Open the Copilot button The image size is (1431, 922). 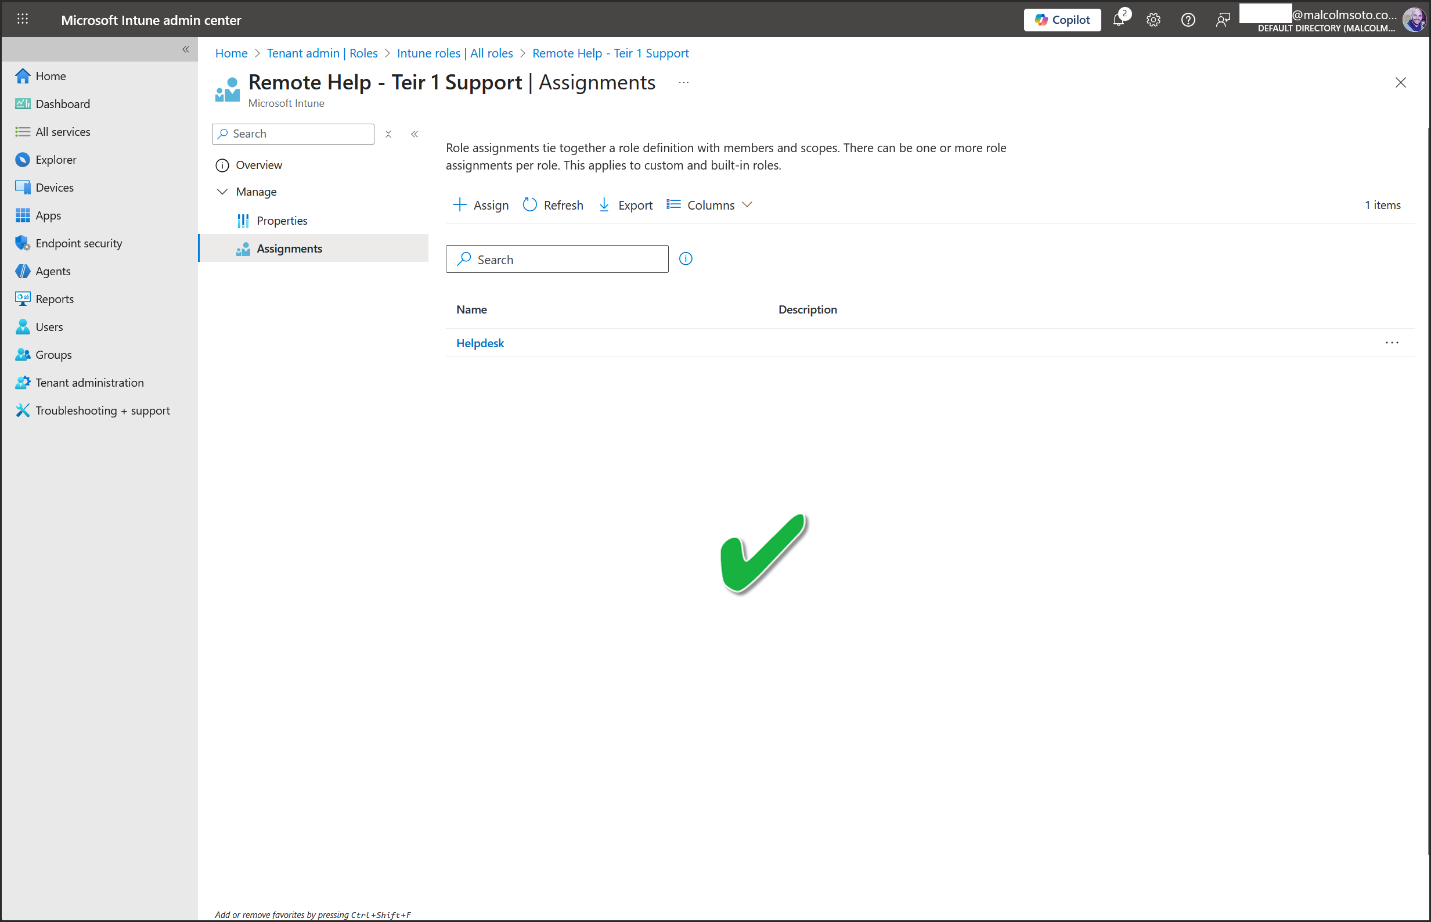1062,20
